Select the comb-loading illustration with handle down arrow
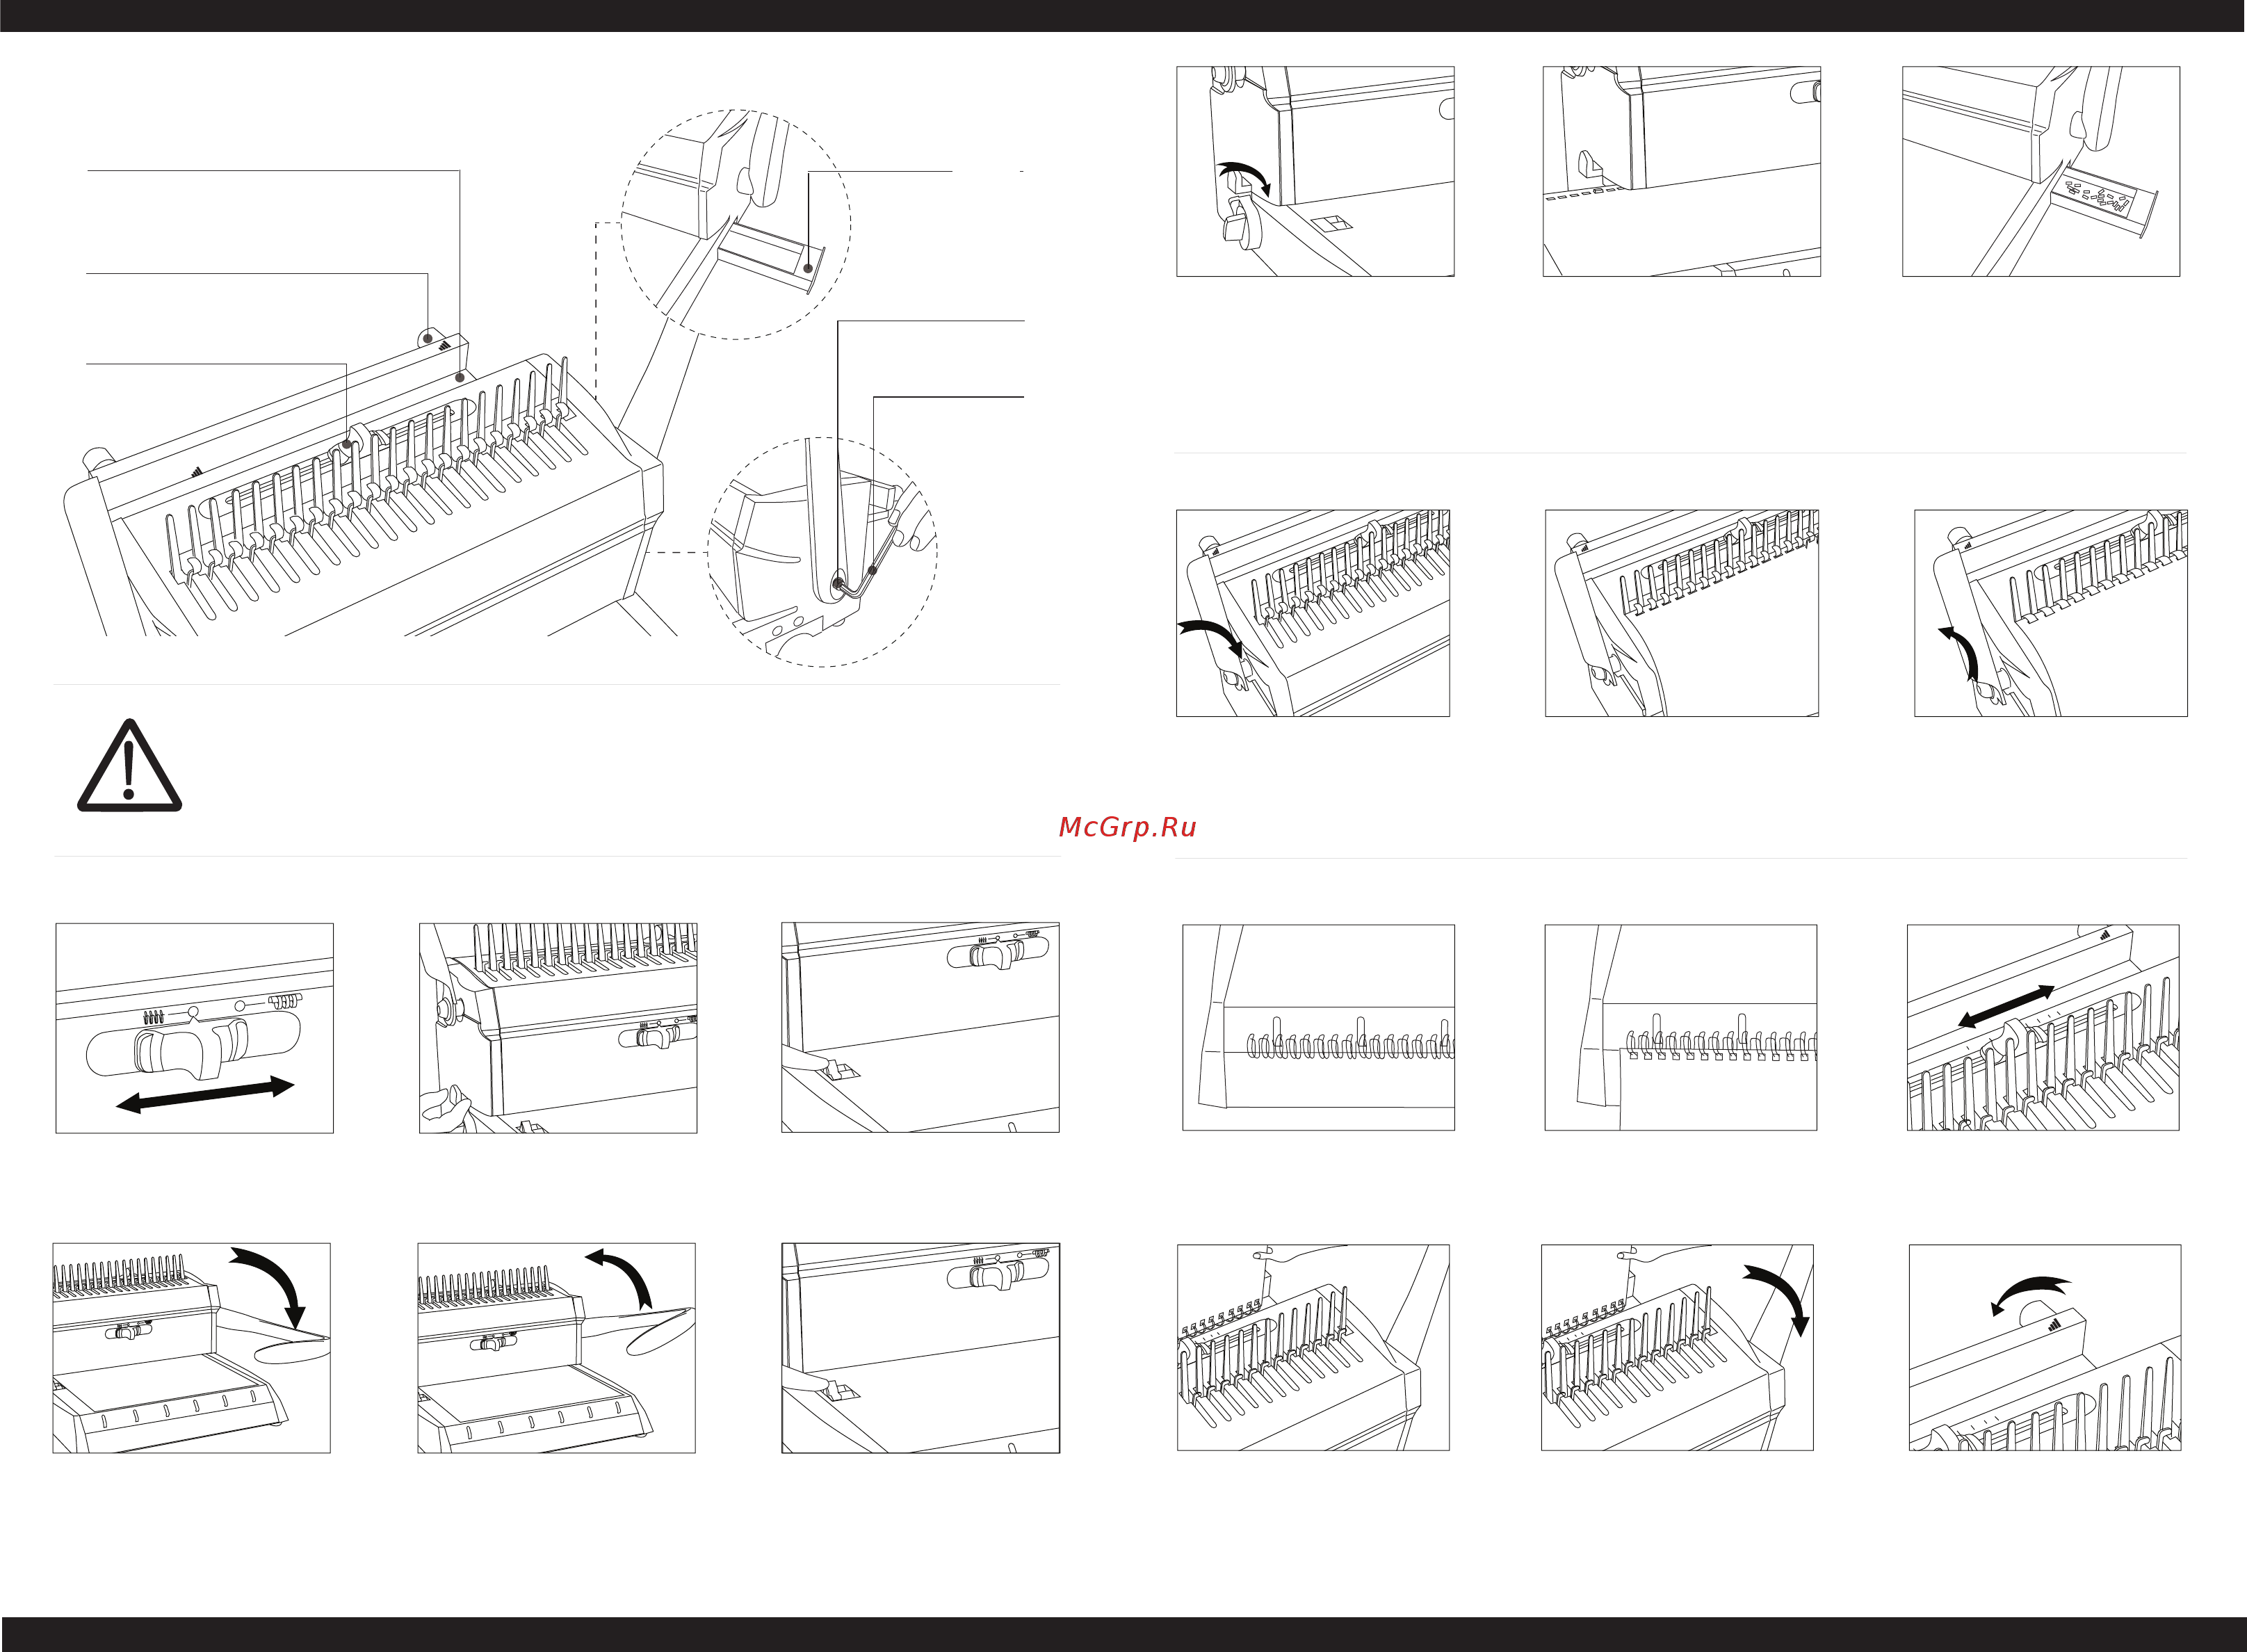Screen dimensions: 2247x1652 point(1677,1347)
